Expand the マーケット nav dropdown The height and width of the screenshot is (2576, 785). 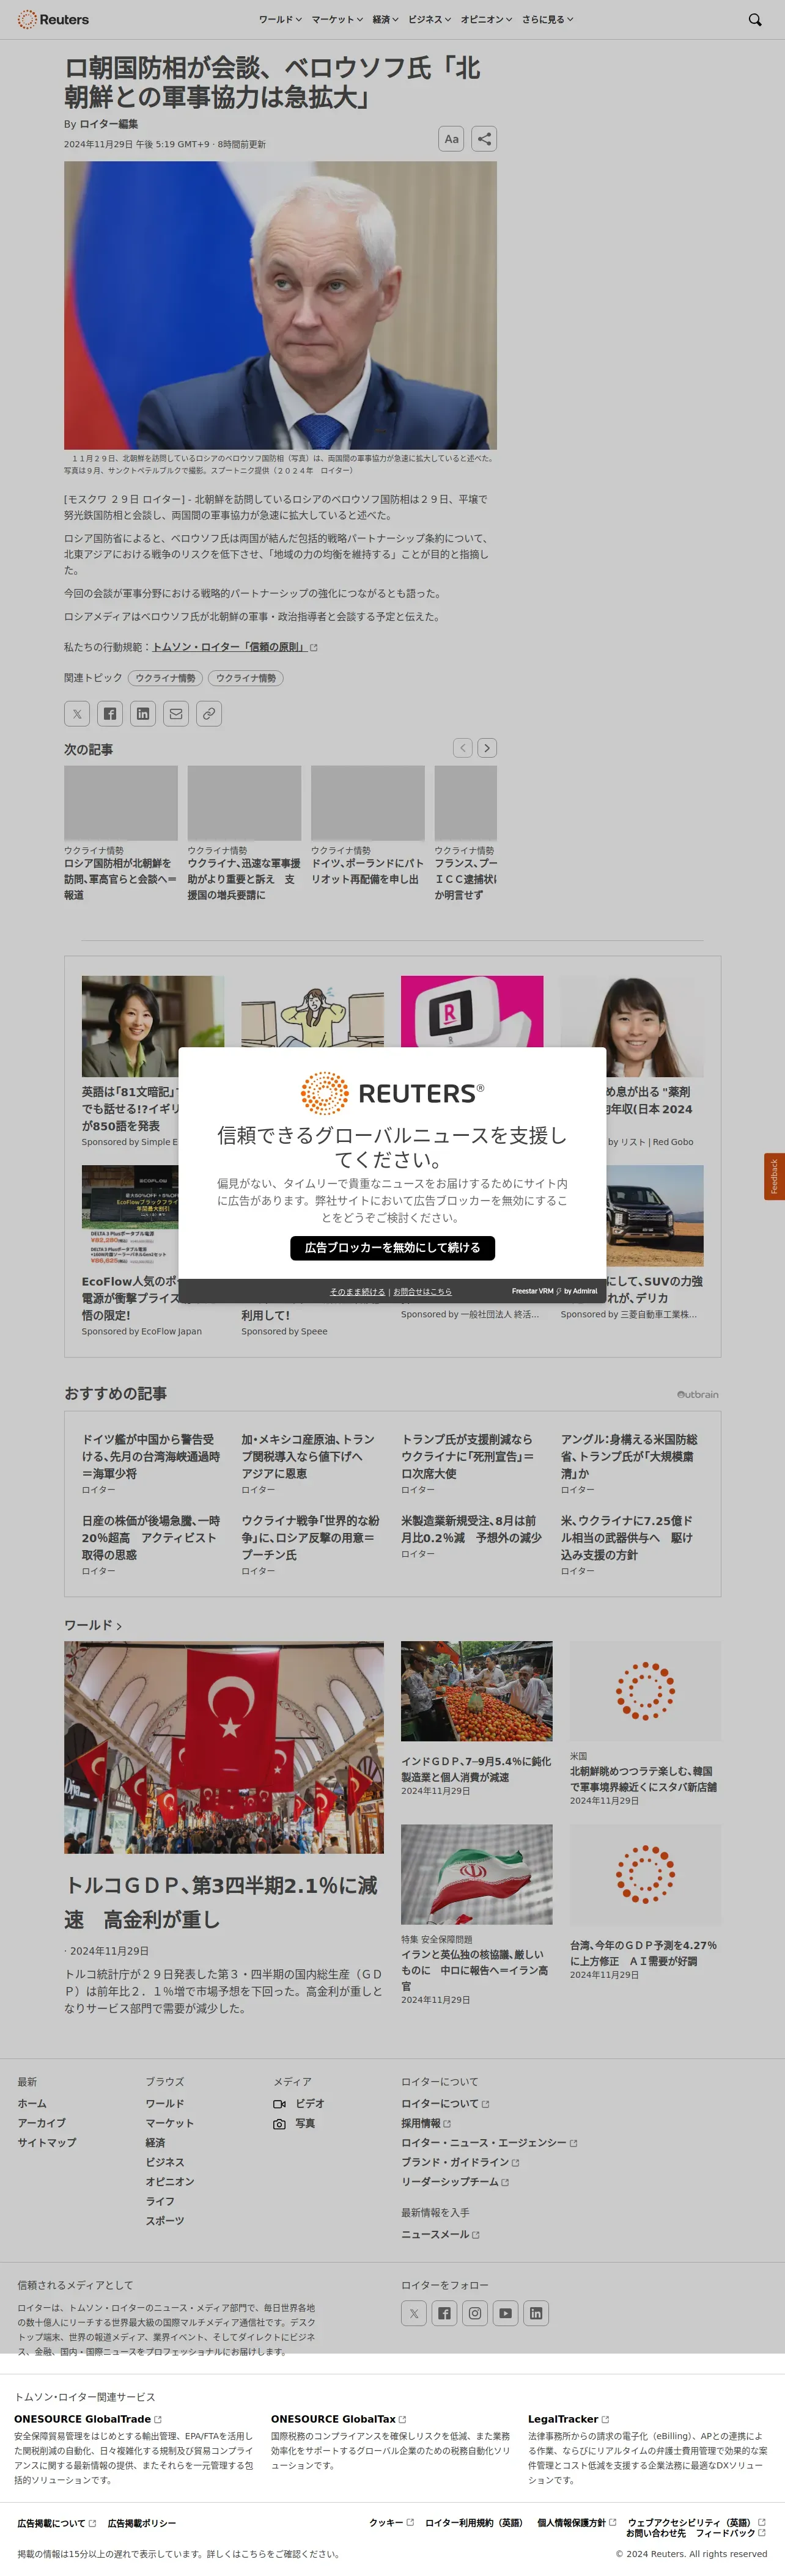[337, 19]
